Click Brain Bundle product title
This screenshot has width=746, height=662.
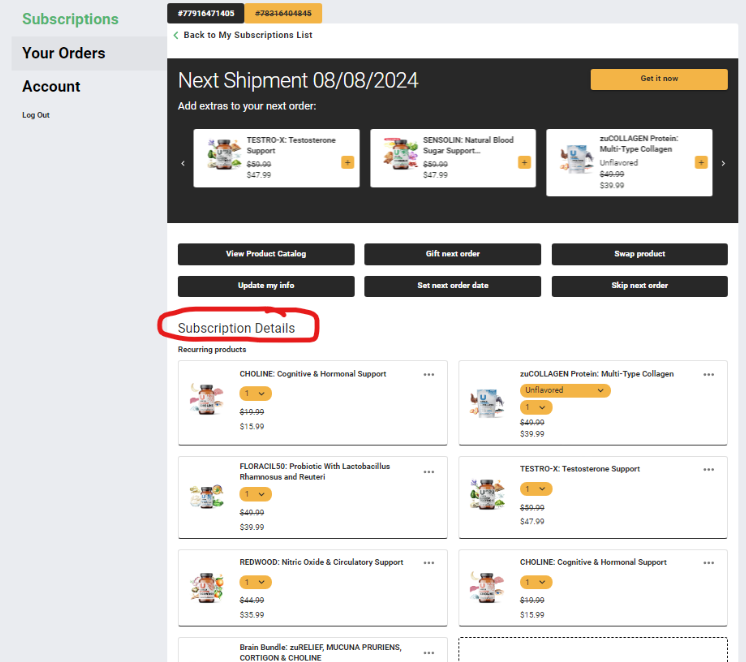tap(320, 652)
